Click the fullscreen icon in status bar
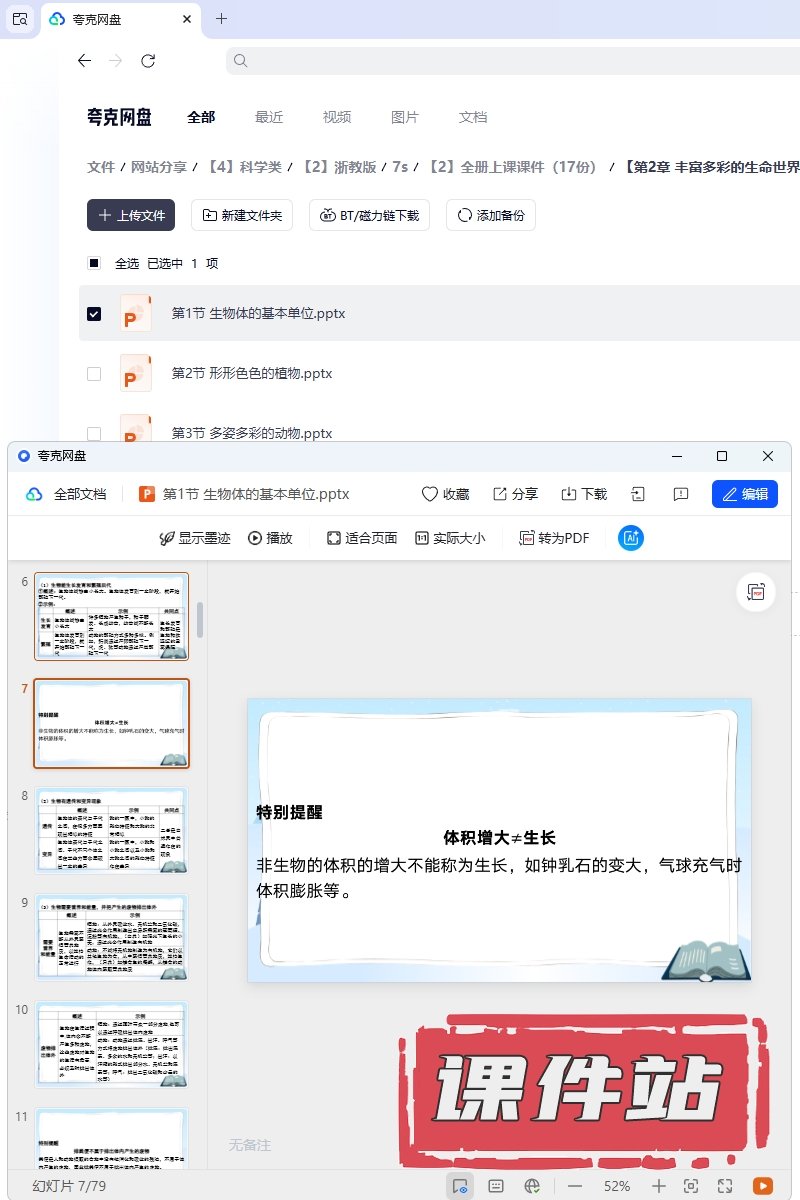Image resolution: width=800 pixels, height=1200 pixels. pos(726,1186)
